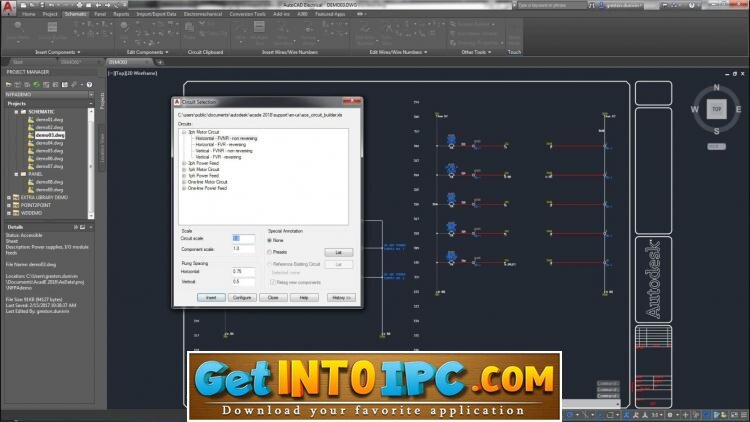Click the Close button in Circuit Selection dialog

[273, 298]
